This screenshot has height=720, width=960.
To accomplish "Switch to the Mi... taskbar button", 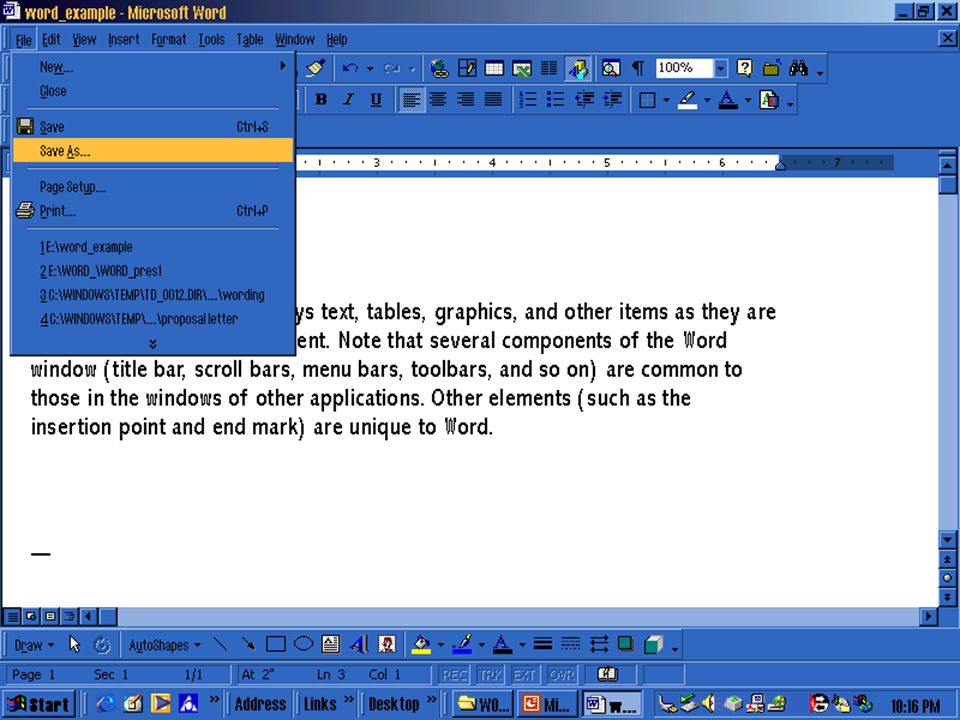I will [547, 704].
